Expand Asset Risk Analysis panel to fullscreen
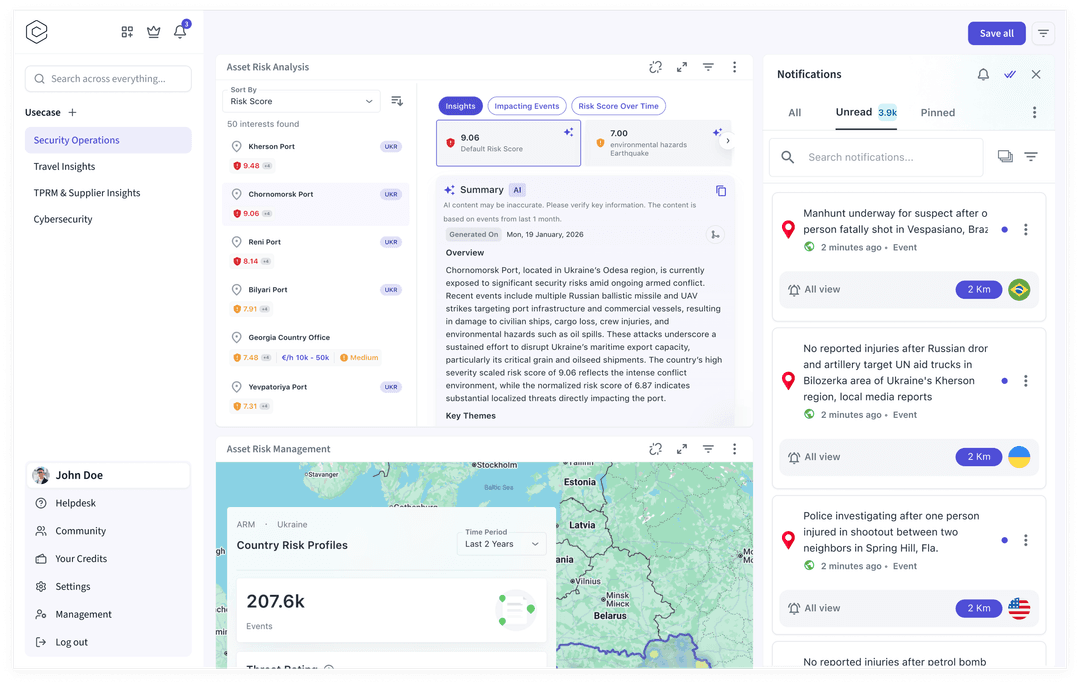The width and height of the screenshot is (1080, 685). (682, 67)
